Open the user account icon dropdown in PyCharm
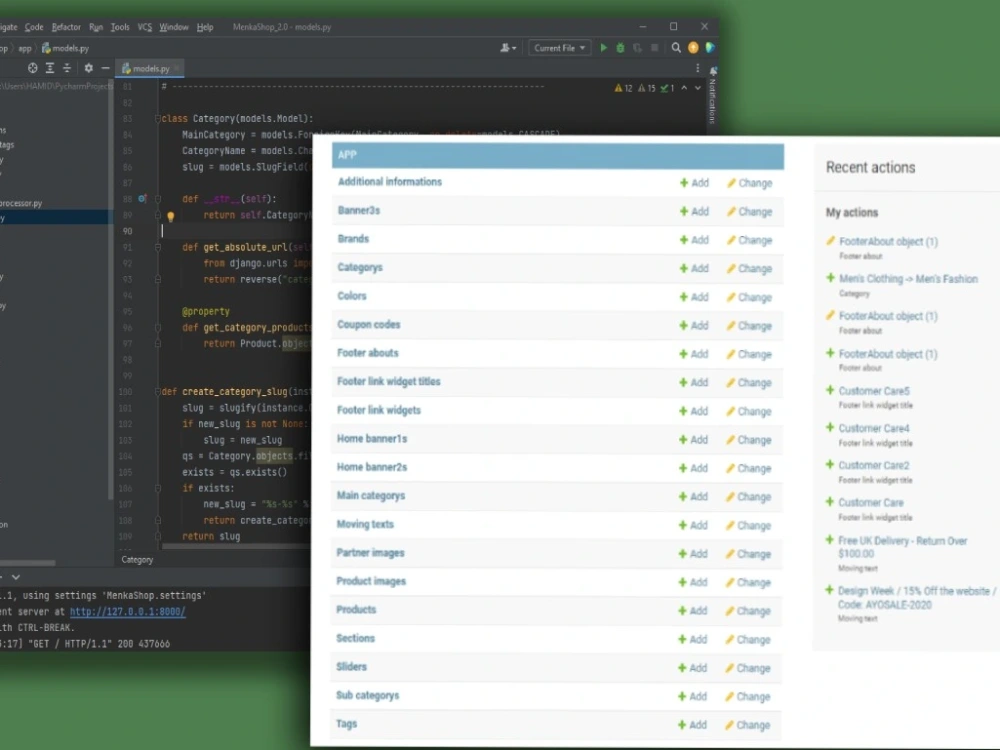1000x750 pixels. [508, 48]
